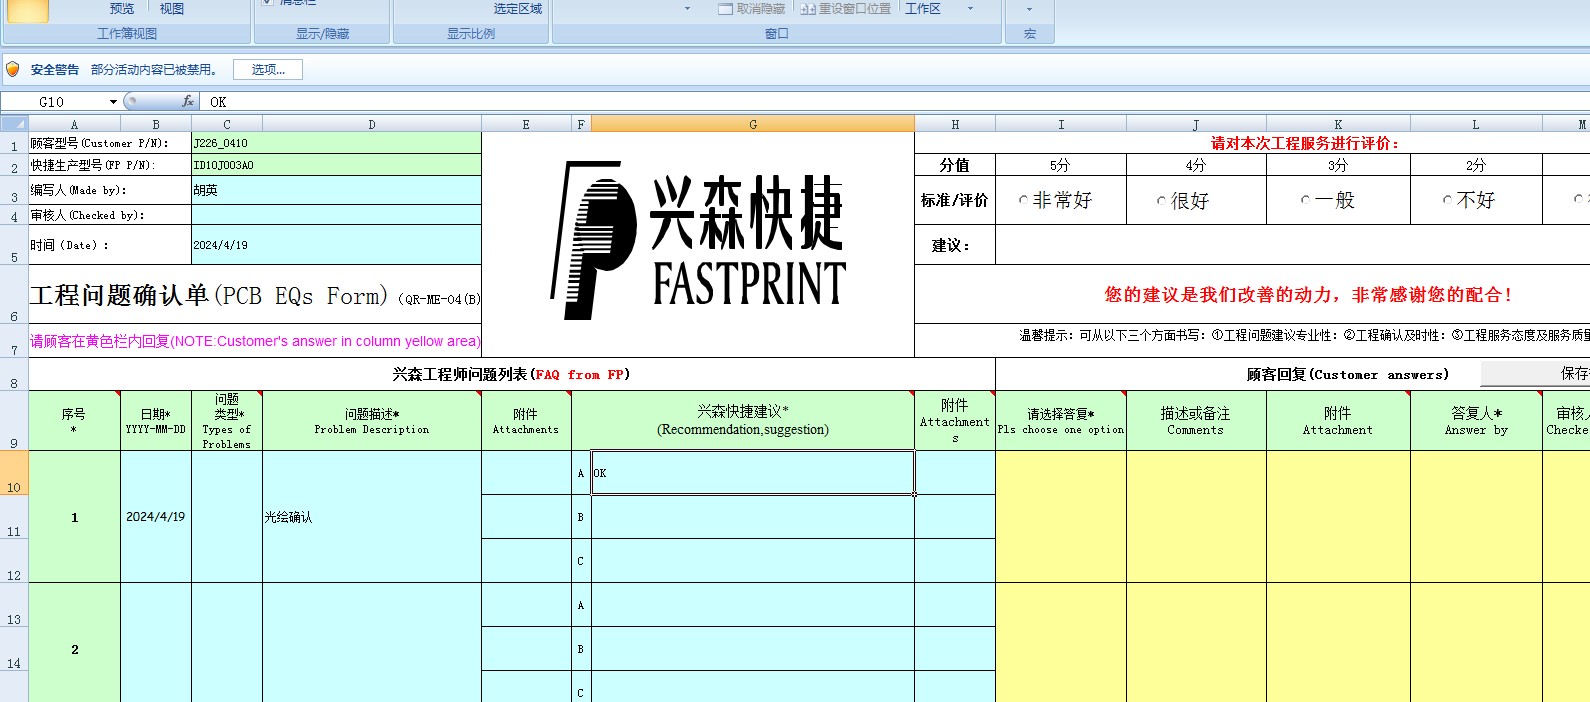Select column H header
The height and width of the screenshot is (702, 1590).
(x=955, y=124)
